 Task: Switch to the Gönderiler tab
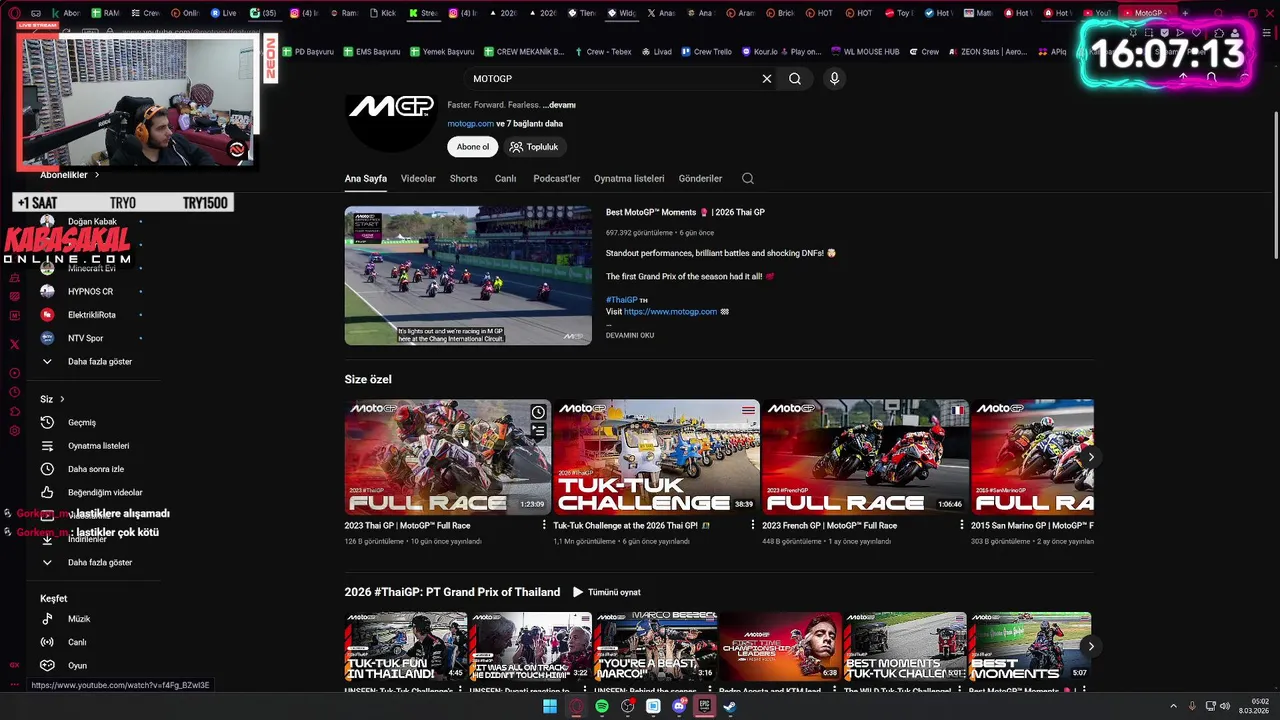tap(700, 179)
